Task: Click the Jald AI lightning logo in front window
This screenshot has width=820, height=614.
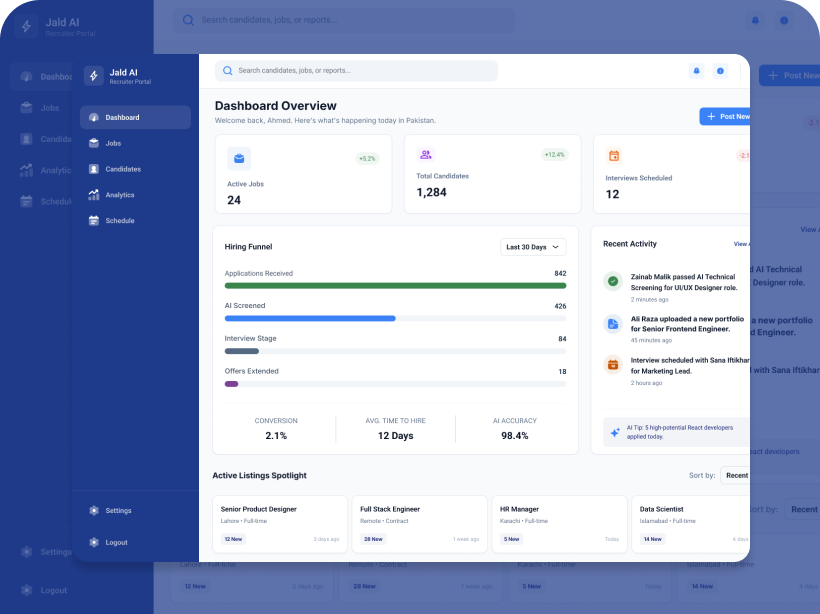Action: tap(94, 76)
